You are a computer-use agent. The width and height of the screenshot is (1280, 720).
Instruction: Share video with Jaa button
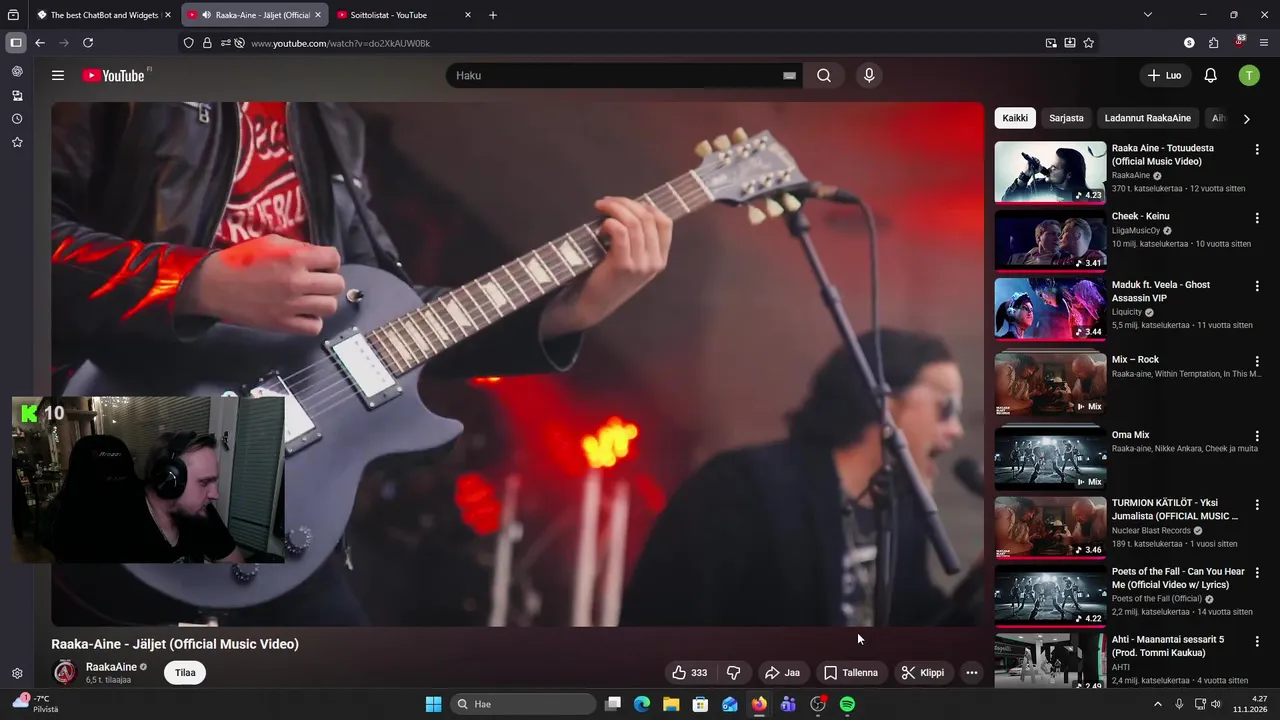tap(782, 673)
